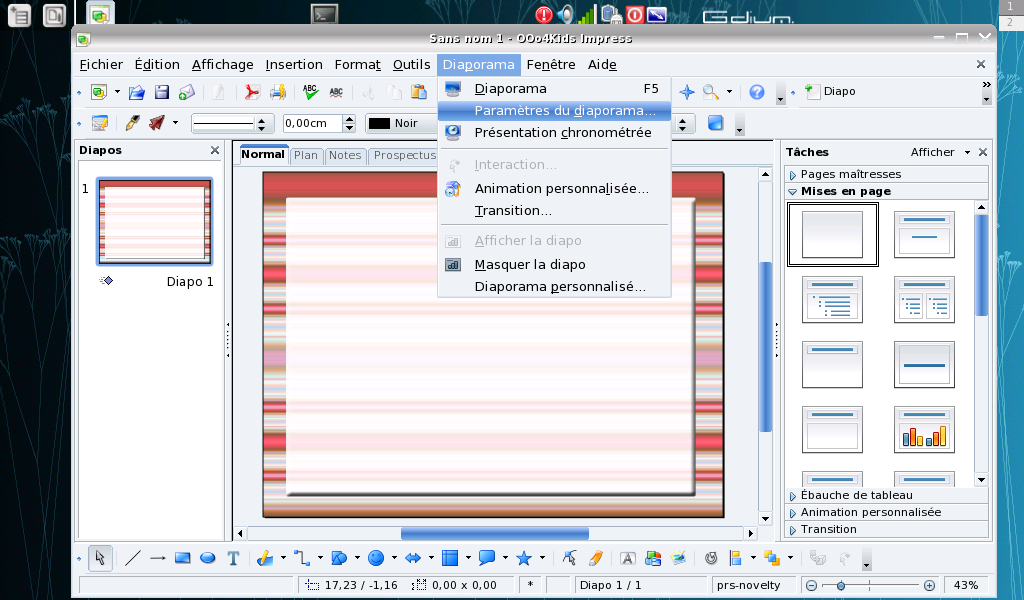Toggle the shadow button in toolbar
This screenshot has height=600, width=1024.
(x=715, y=123)
